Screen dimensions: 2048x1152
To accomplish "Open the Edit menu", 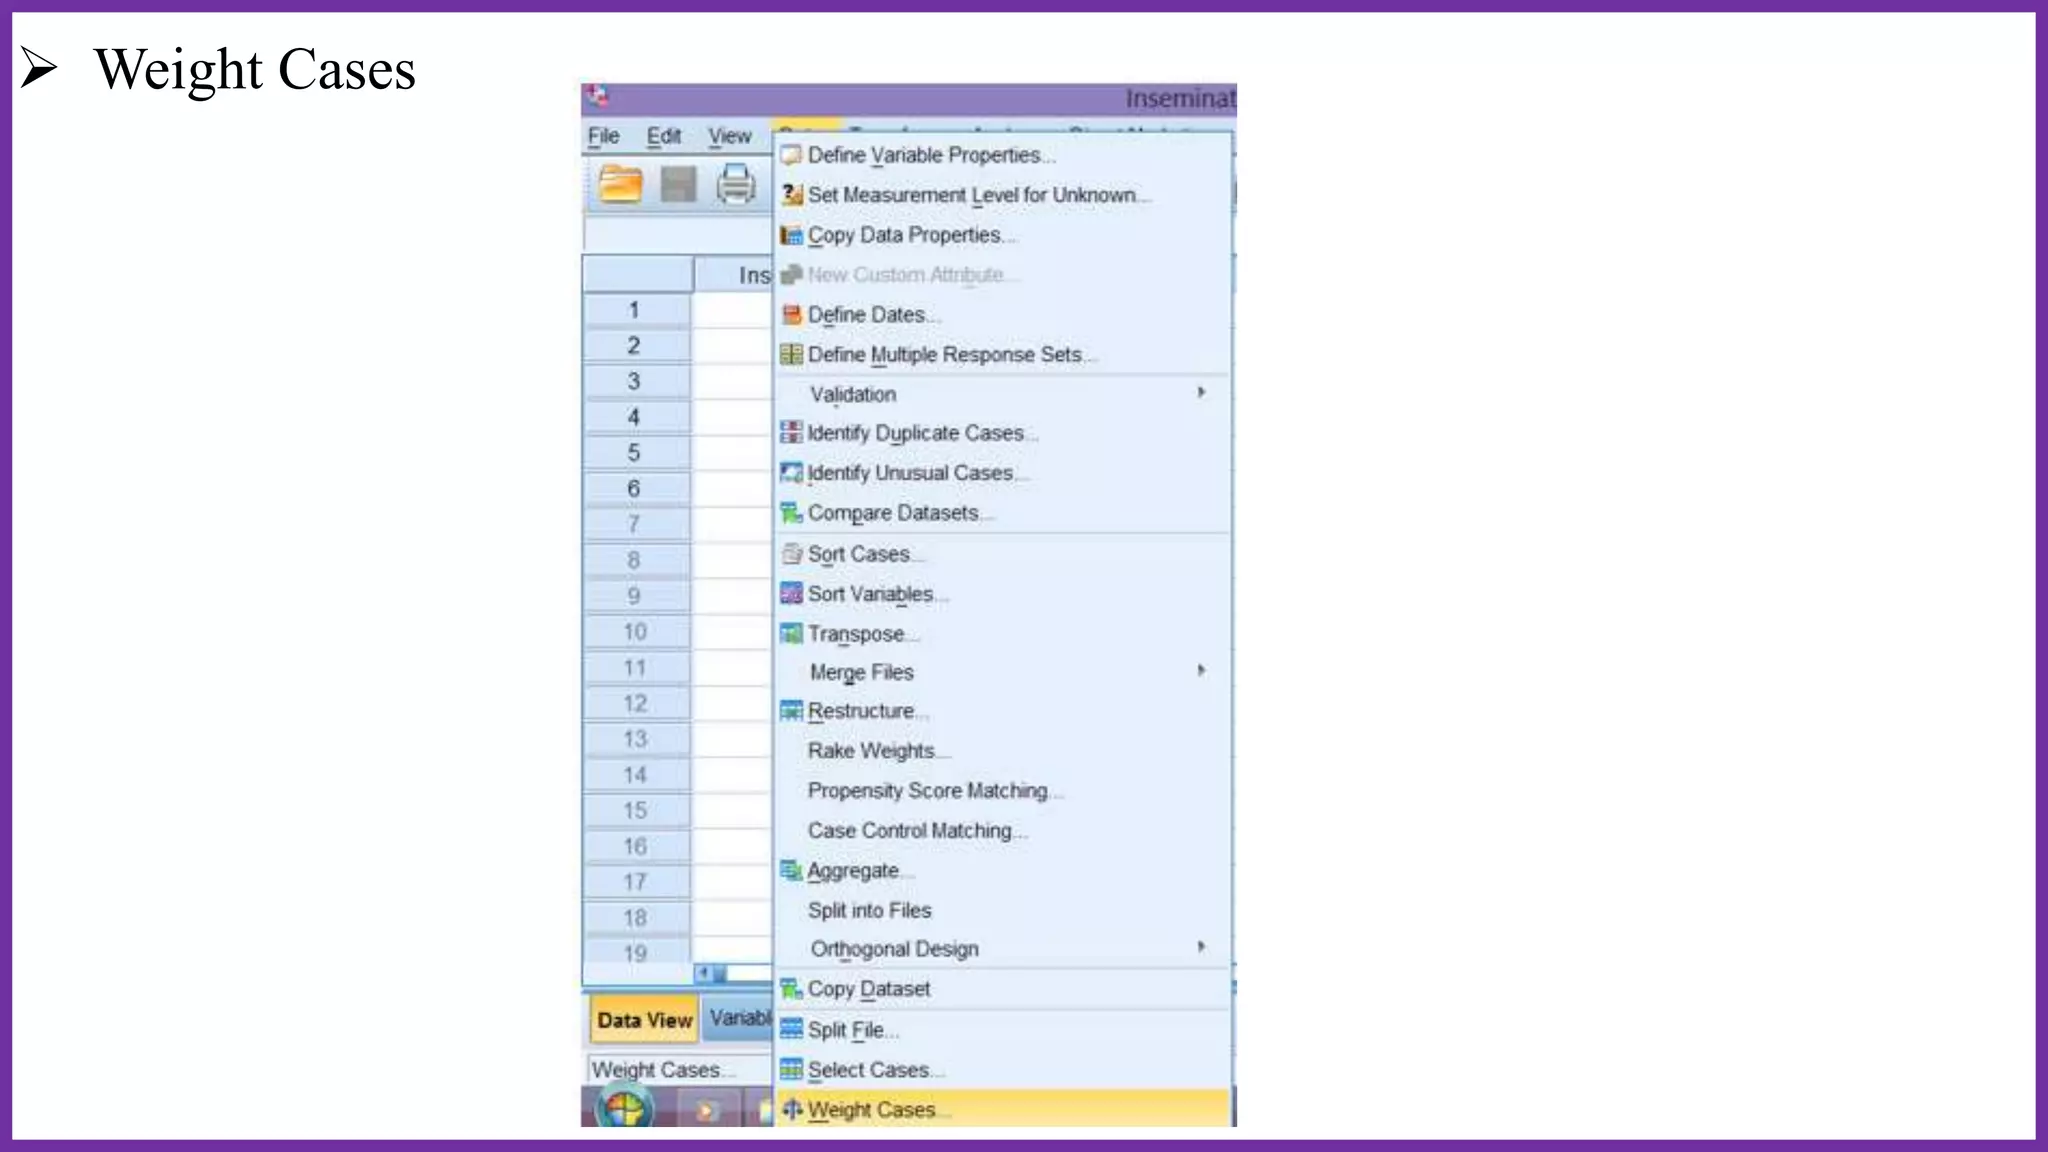I will point(663,136).
